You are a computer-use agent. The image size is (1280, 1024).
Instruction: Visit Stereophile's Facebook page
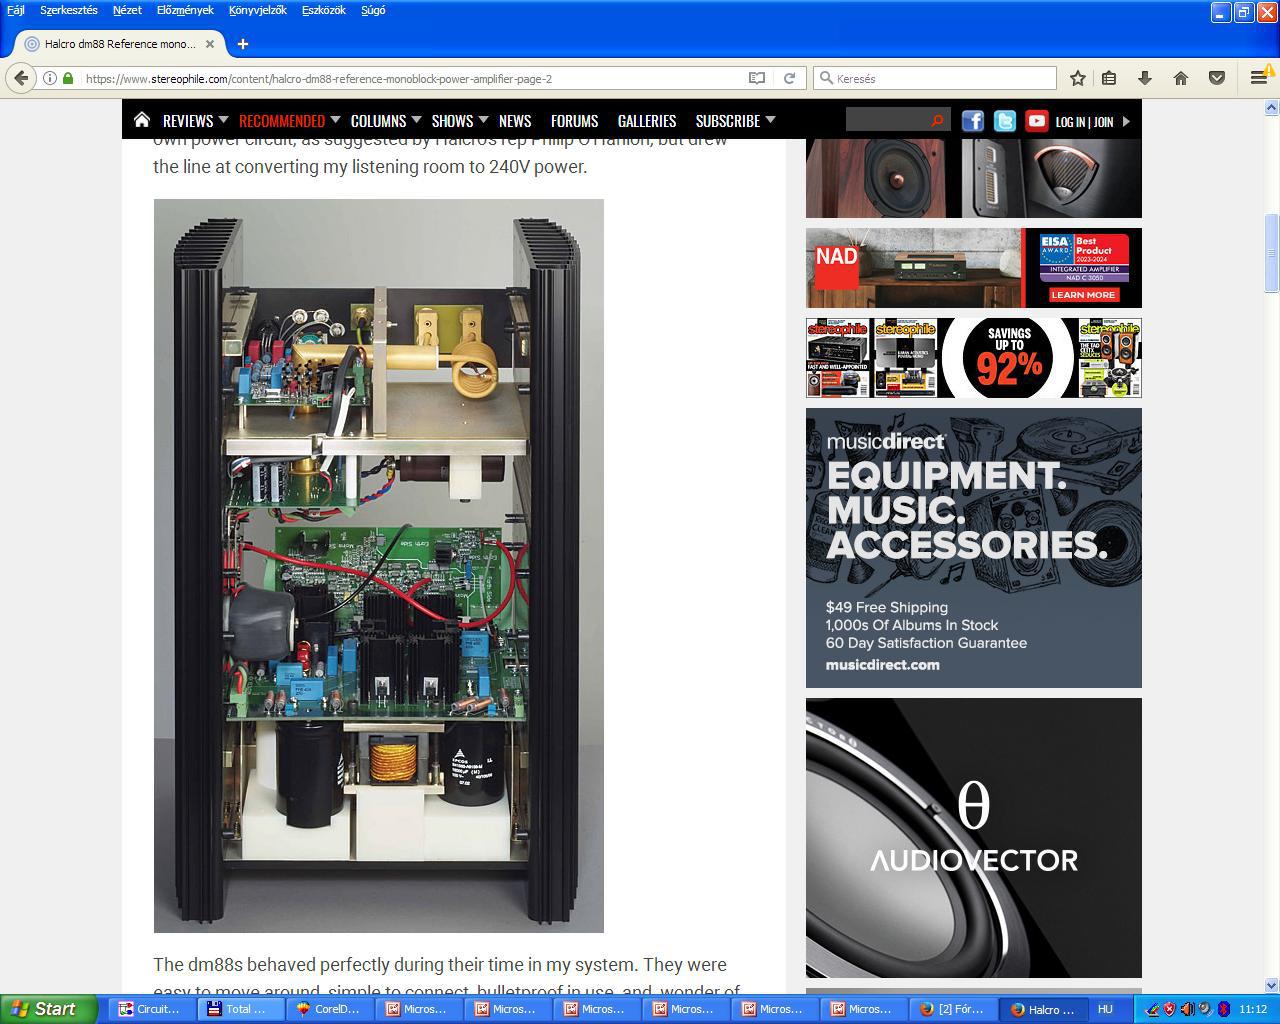(973, 121)
